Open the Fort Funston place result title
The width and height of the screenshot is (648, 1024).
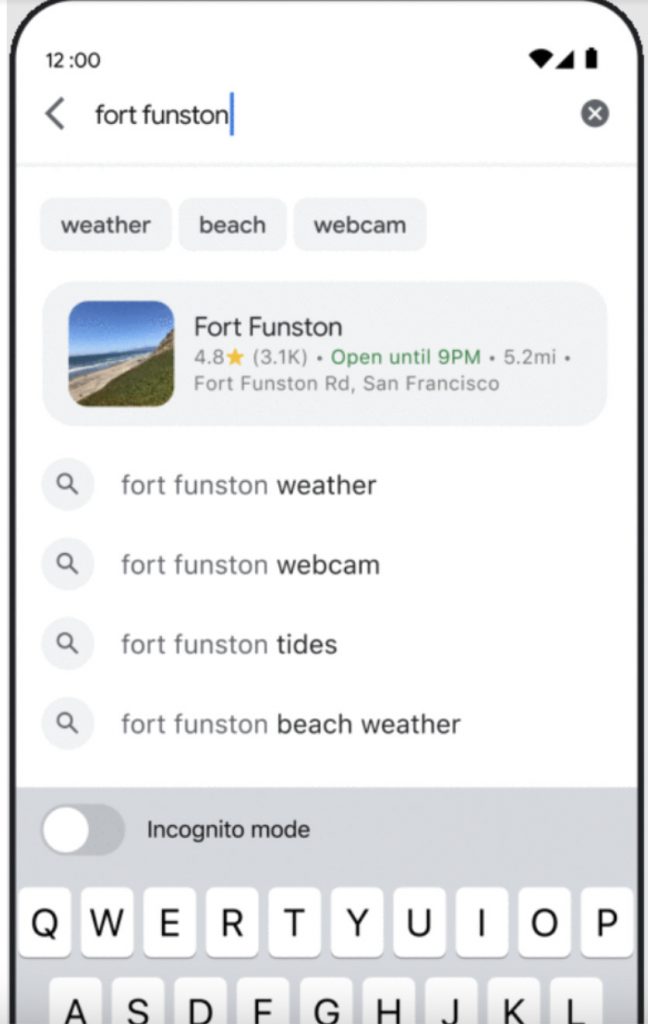pos(268,327)
